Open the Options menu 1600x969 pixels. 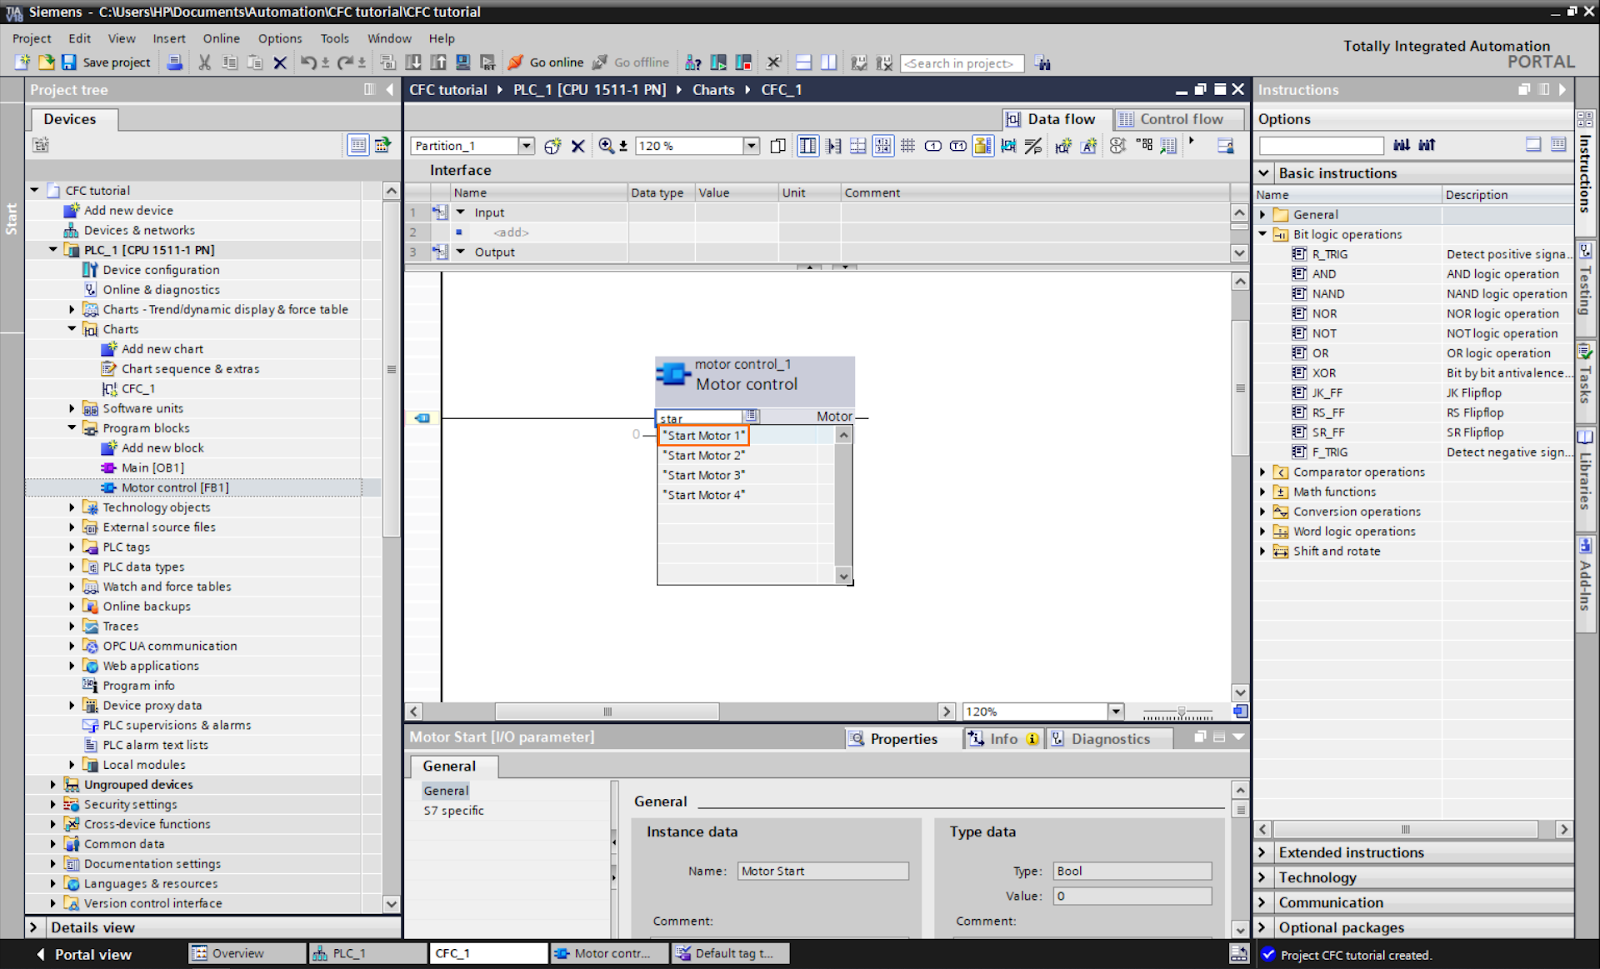pyautogui.click(x=280, y=38)
